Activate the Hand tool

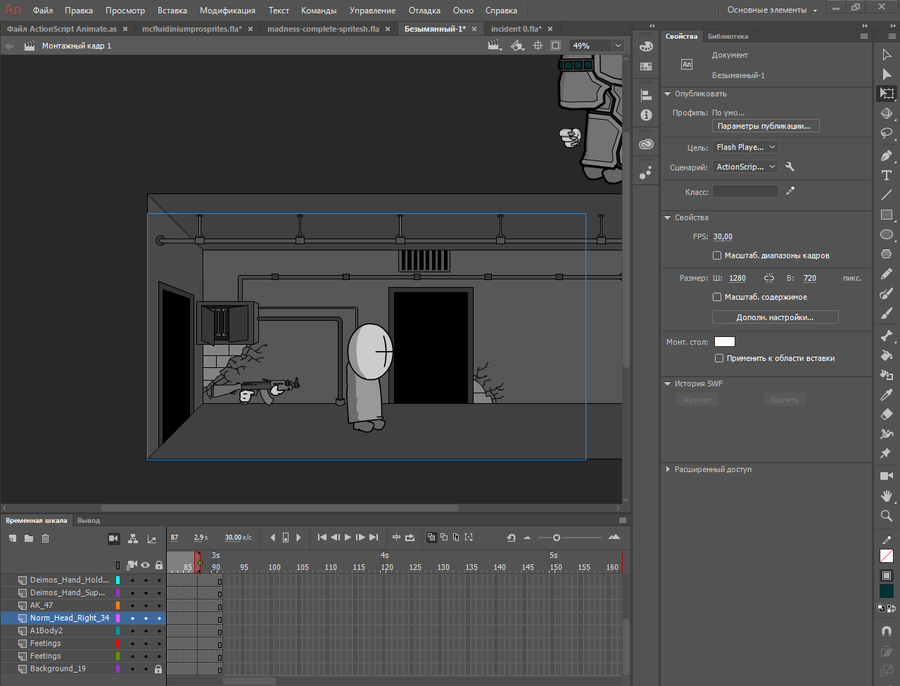tap(886, 495)
